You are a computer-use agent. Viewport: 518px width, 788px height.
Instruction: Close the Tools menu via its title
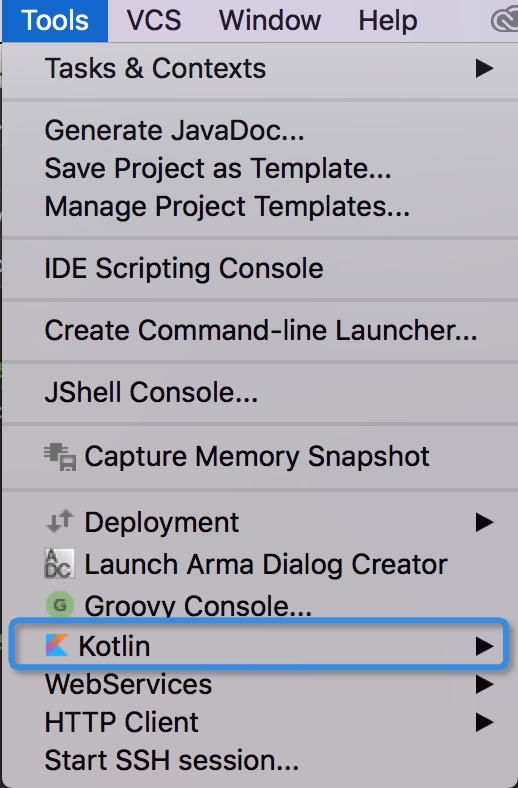(x=55, y=21)
